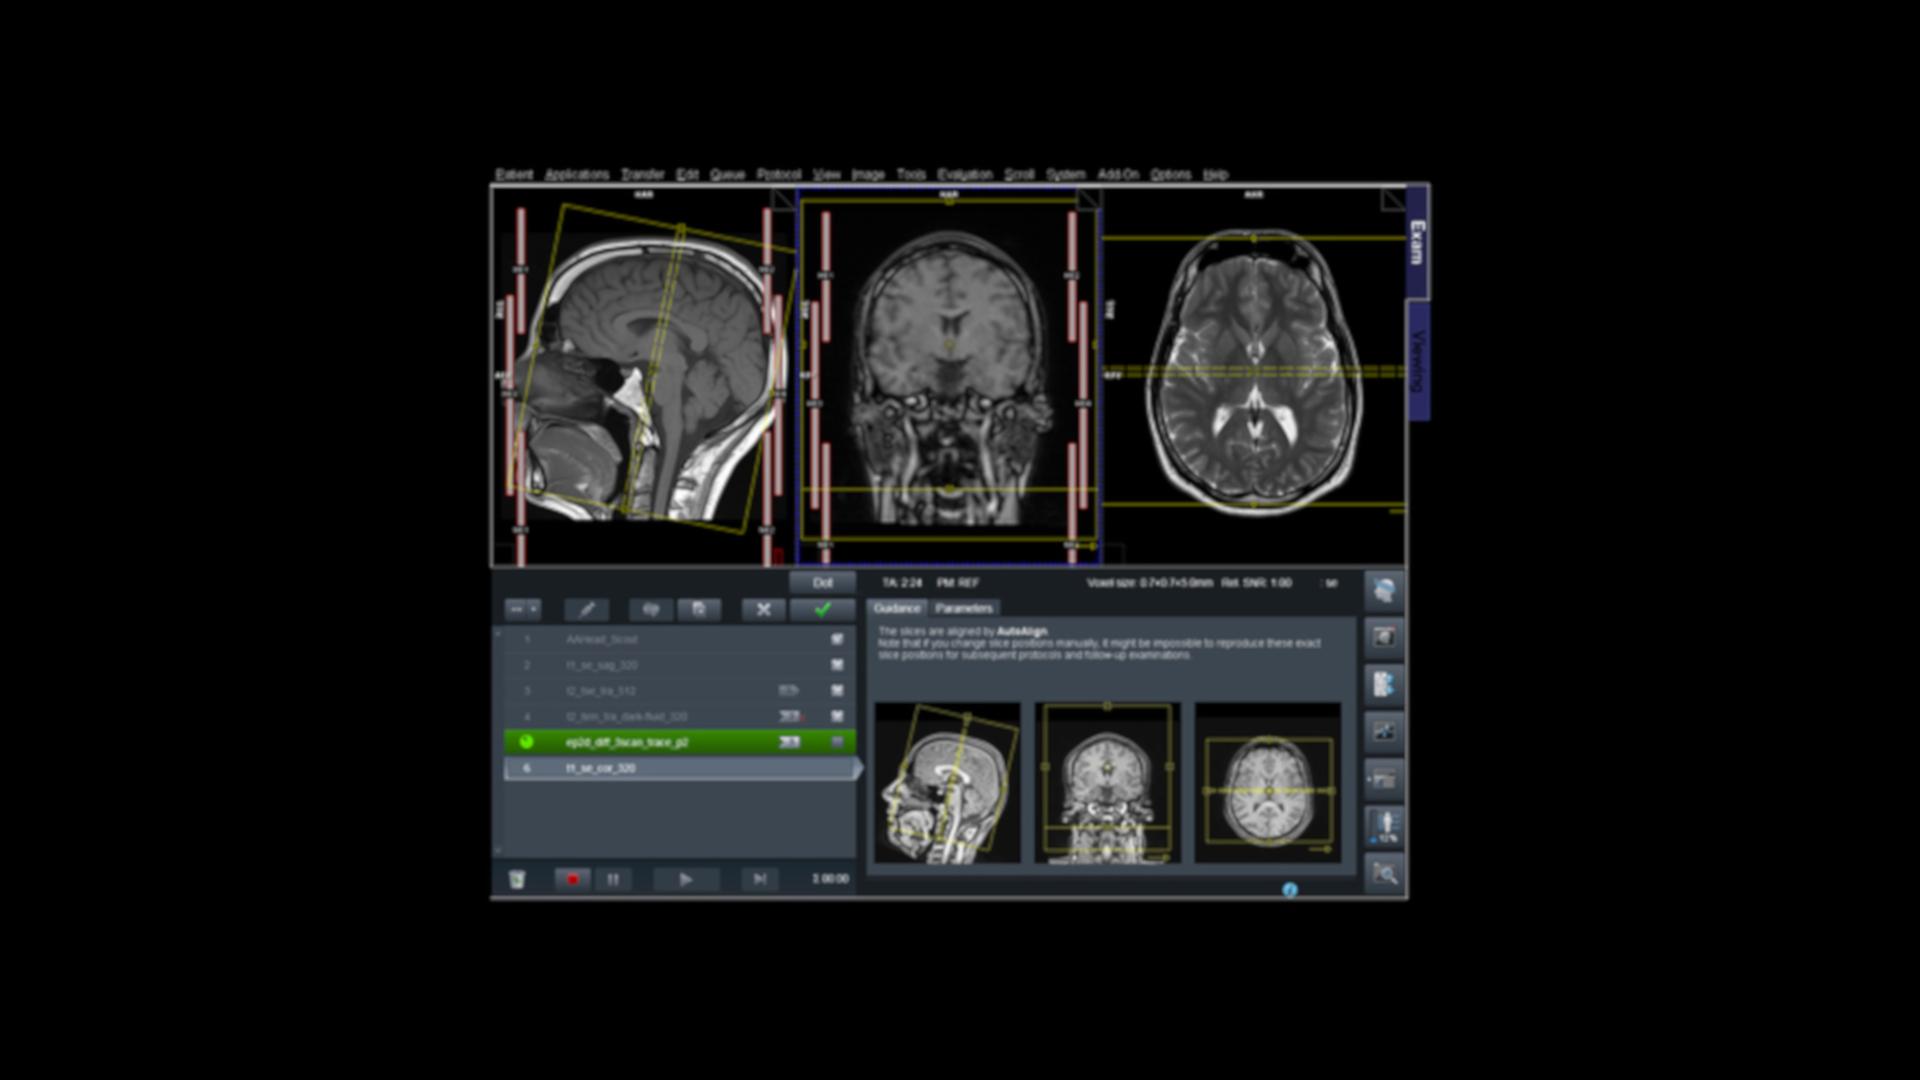Click the patient head icon in right sidebar

point(1385,590)
